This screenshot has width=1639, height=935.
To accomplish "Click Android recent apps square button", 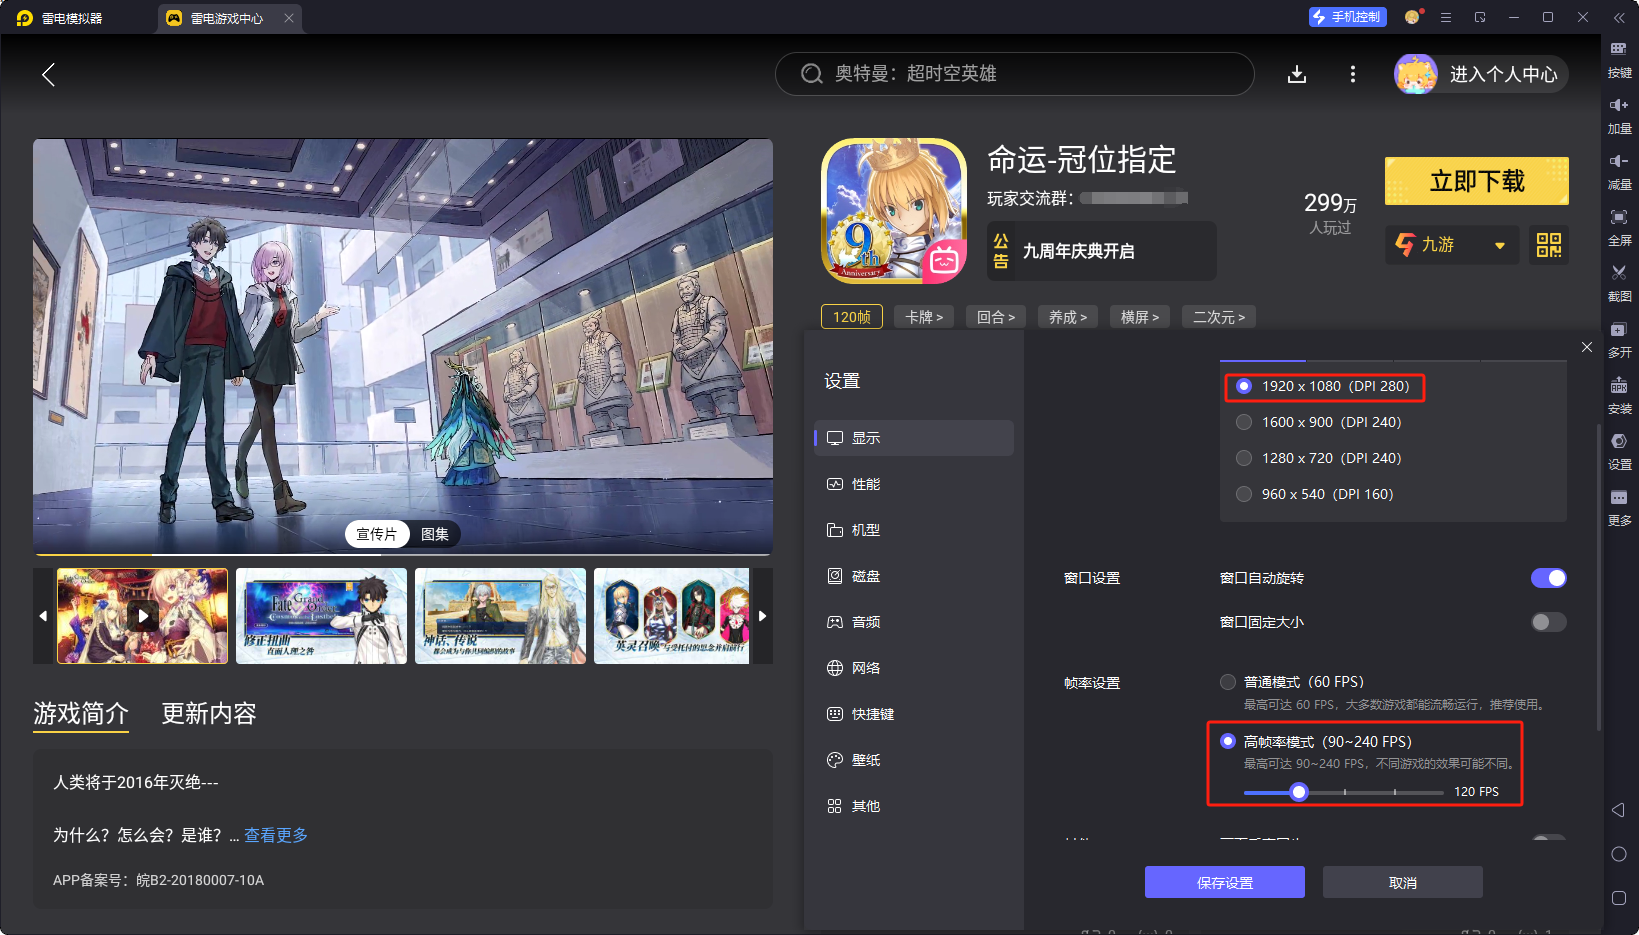I will click(1619, 898).
